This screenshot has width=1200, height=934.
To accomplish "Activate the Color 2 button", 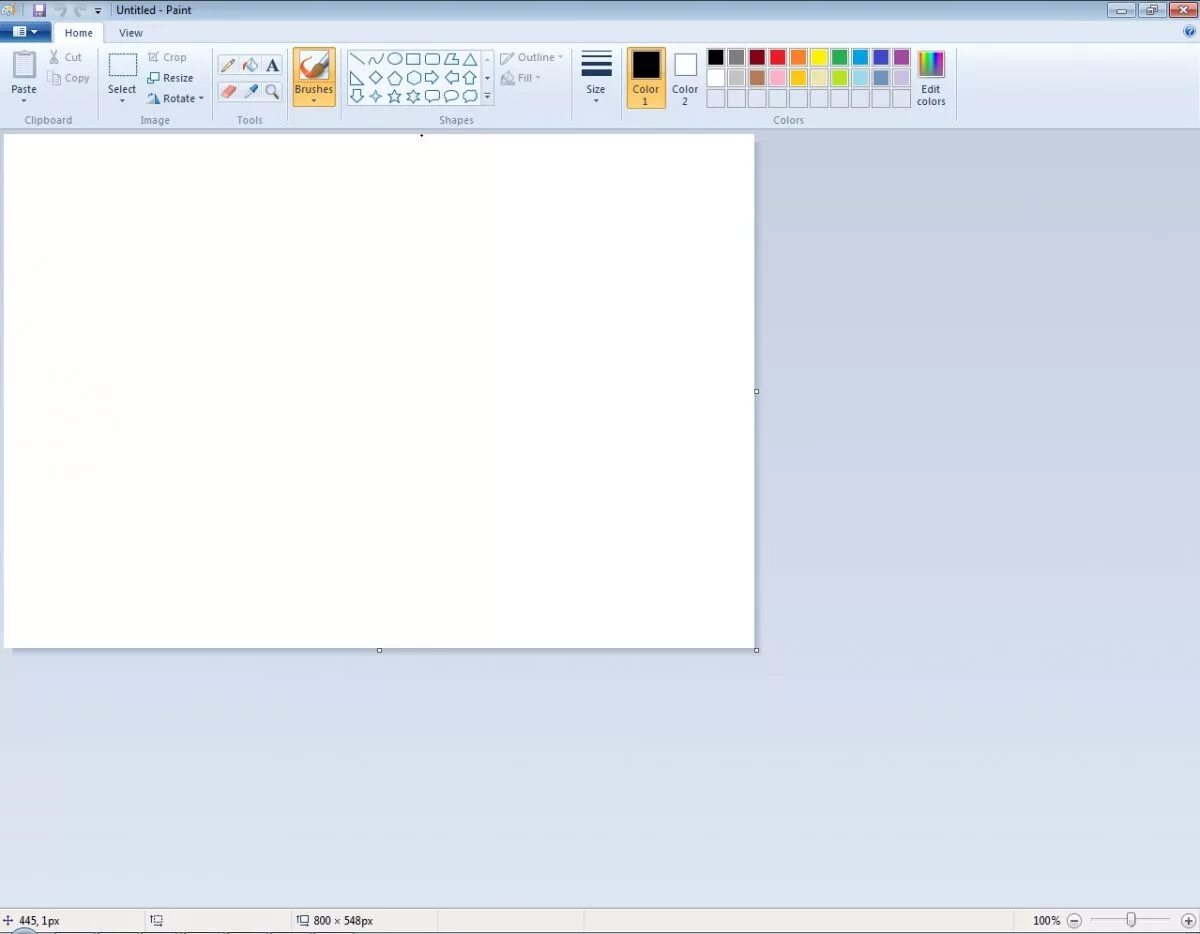I will [685, 78].
